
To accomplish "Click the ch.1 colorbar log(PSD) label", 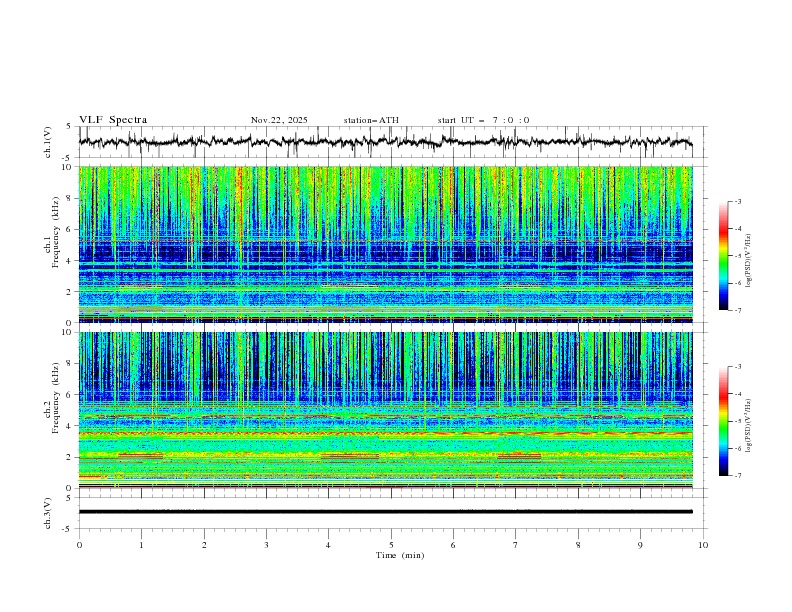I will click(x=748, y=260).
